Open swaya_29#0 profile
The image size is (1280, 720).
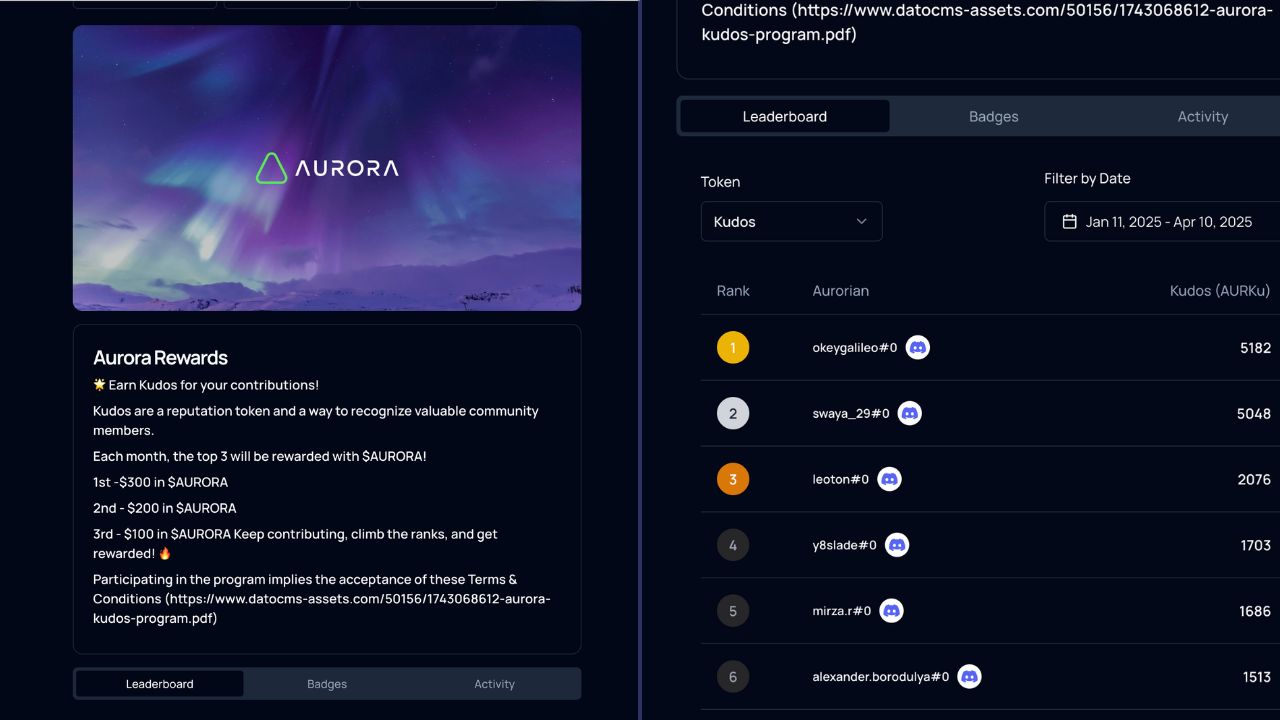coord(851,414)
